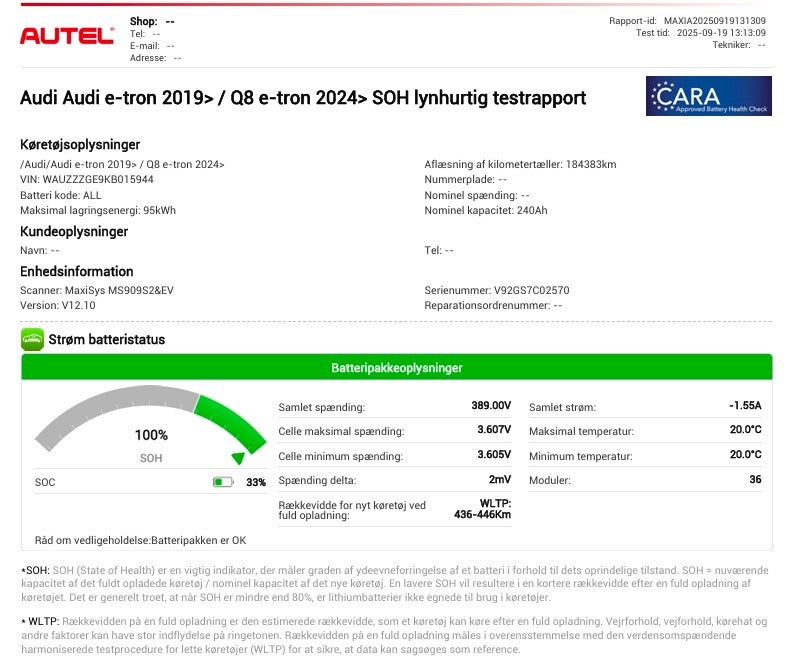Screen dimensions: 793x663
Task: Click the Celle maksimal spænding 3.607V row
Action: 395,431
